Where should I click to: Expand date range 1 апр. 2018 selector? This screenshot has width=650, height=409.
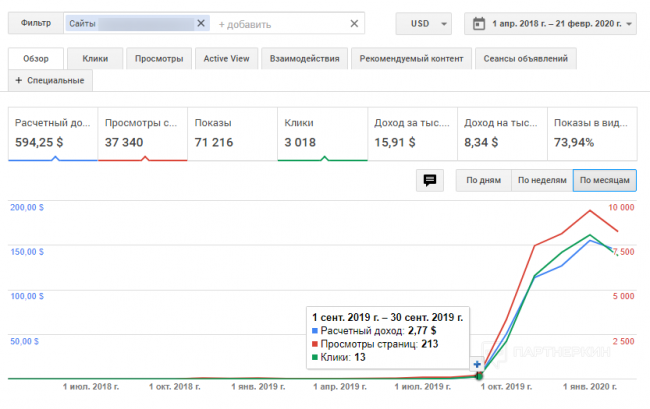562,23
